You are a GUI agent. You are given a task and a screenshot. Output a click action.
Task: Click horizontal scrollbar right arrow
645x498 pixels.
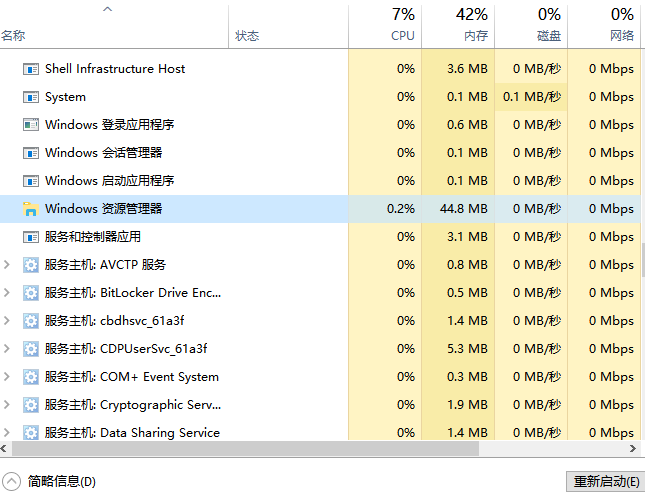coord(633,448)
